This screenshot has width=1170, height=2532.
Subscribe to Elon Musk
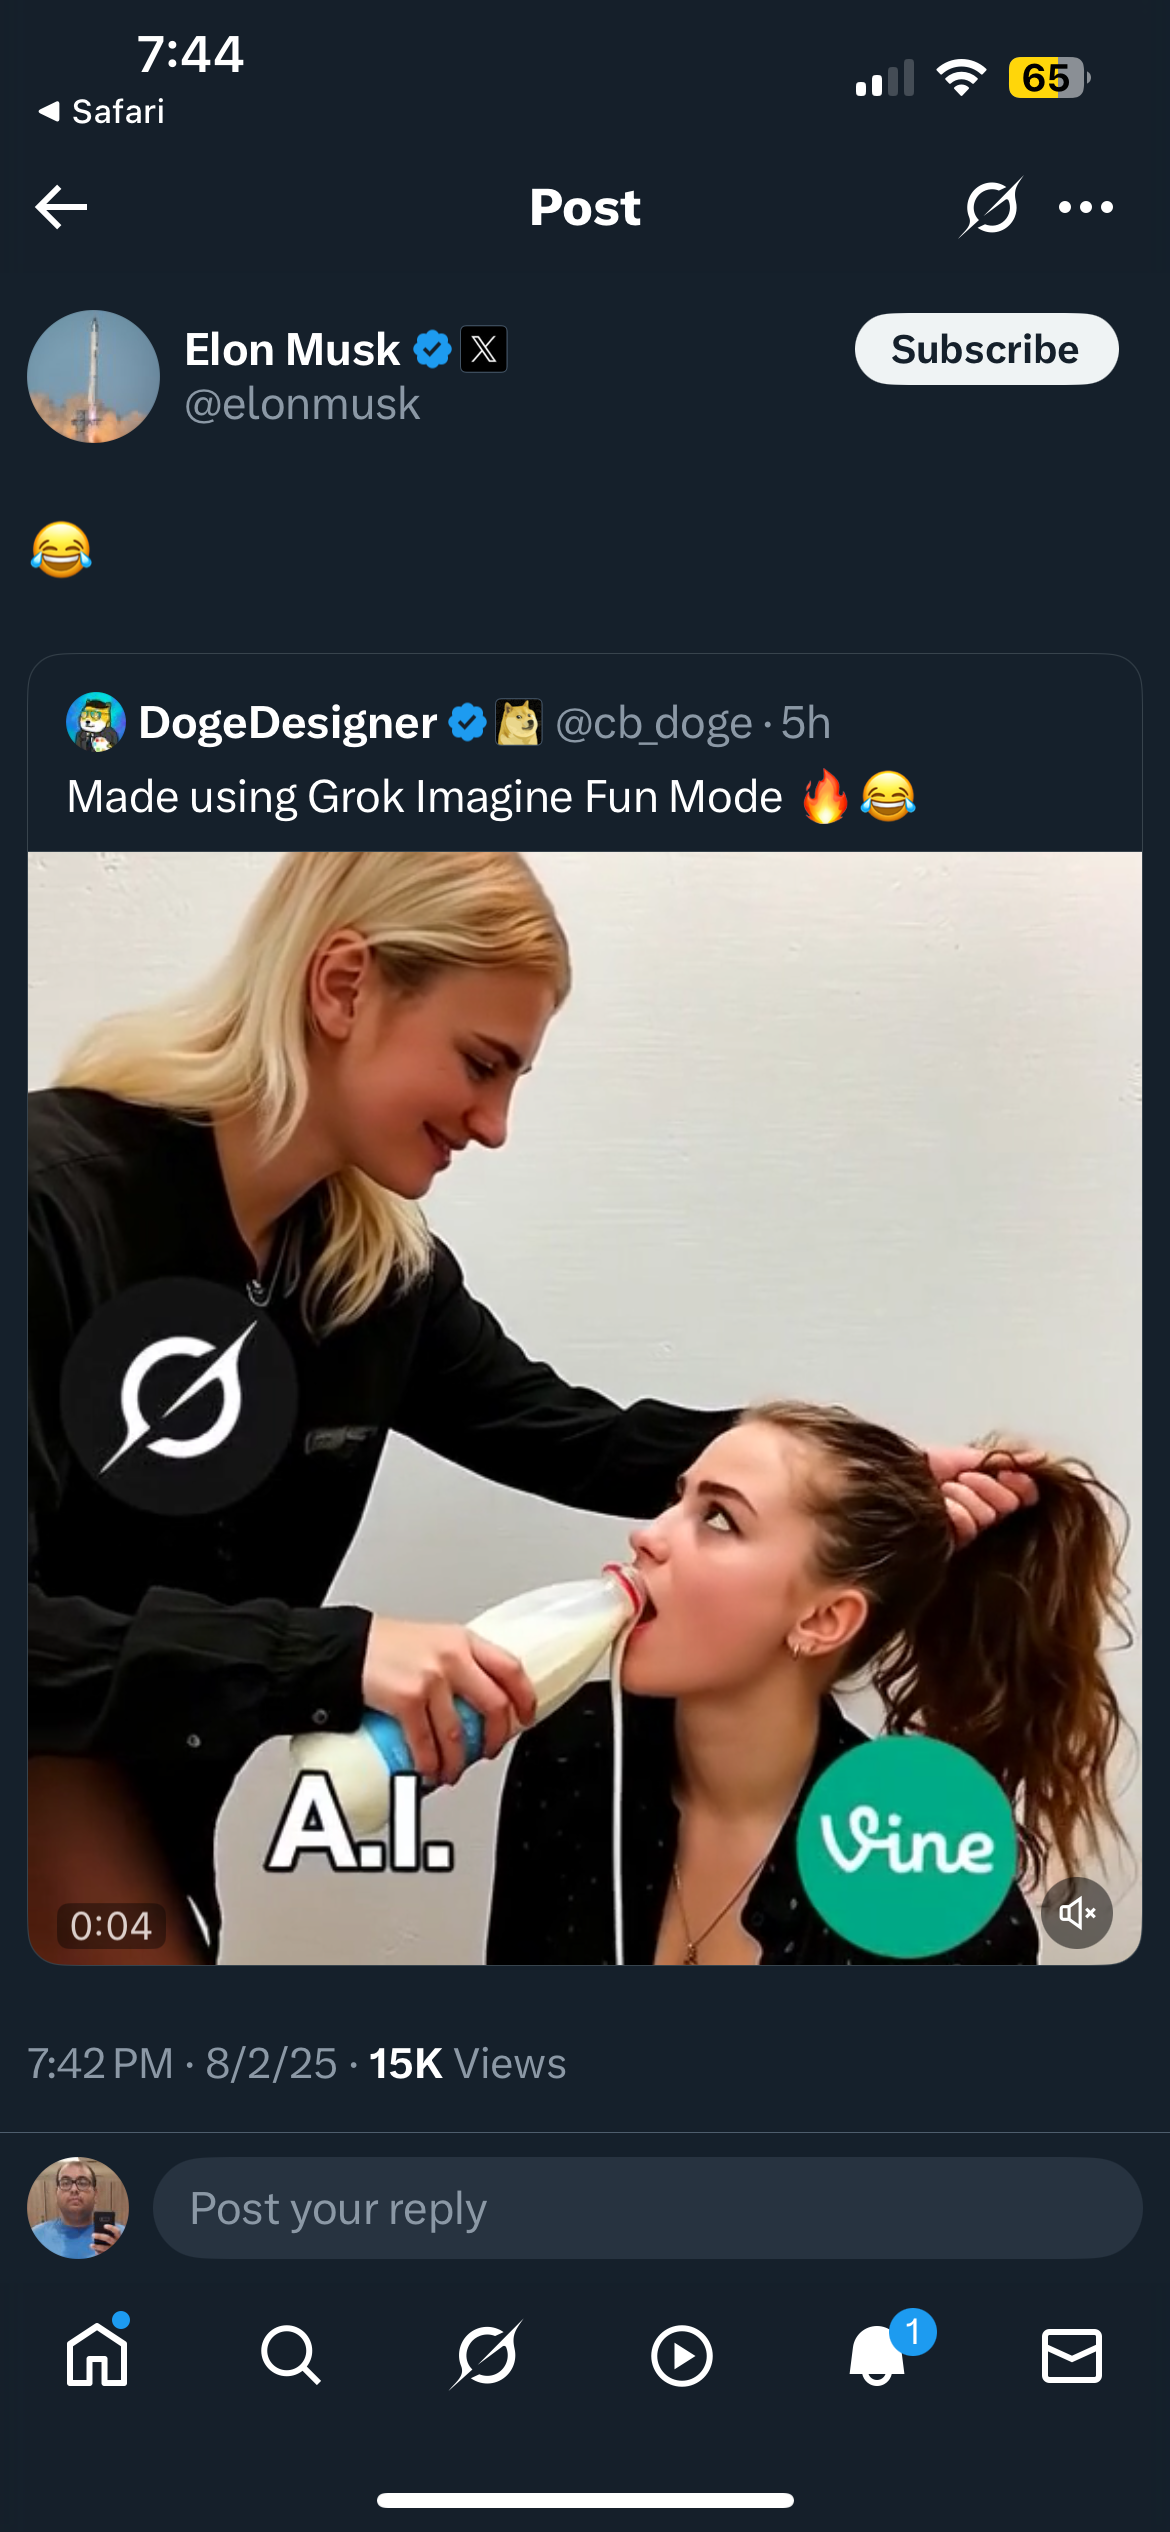(986, 349)
